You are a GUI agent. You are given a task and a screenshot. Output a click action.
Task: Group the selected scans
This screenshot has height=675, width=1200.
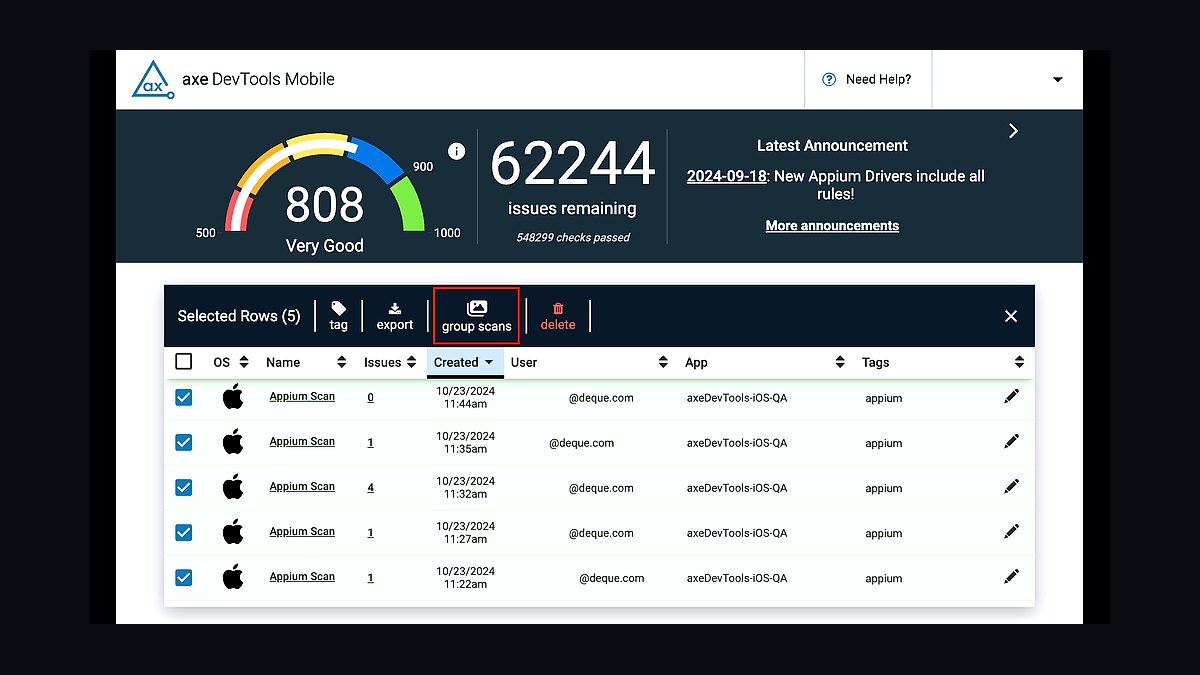pyautogui.click(x=476, y=316)
